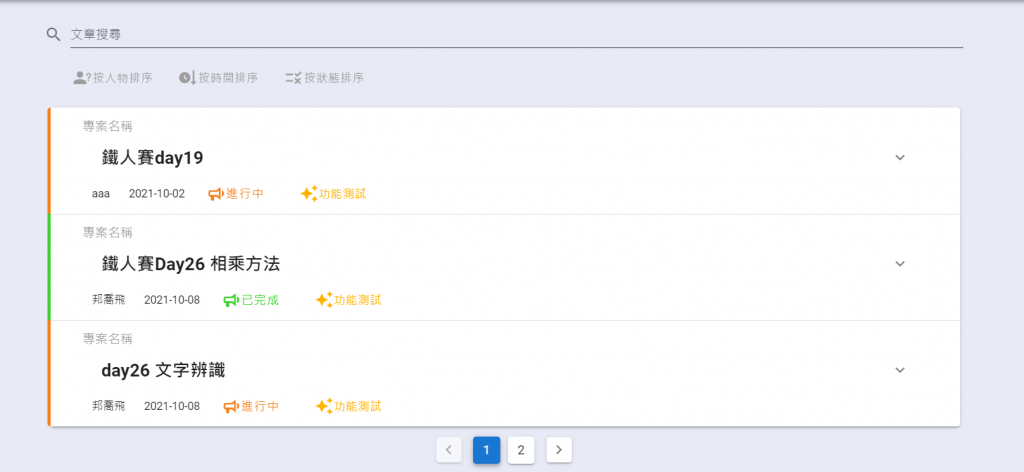The image size is (1024, 472).
Task: Go to page 2
Action: [521, 450]
